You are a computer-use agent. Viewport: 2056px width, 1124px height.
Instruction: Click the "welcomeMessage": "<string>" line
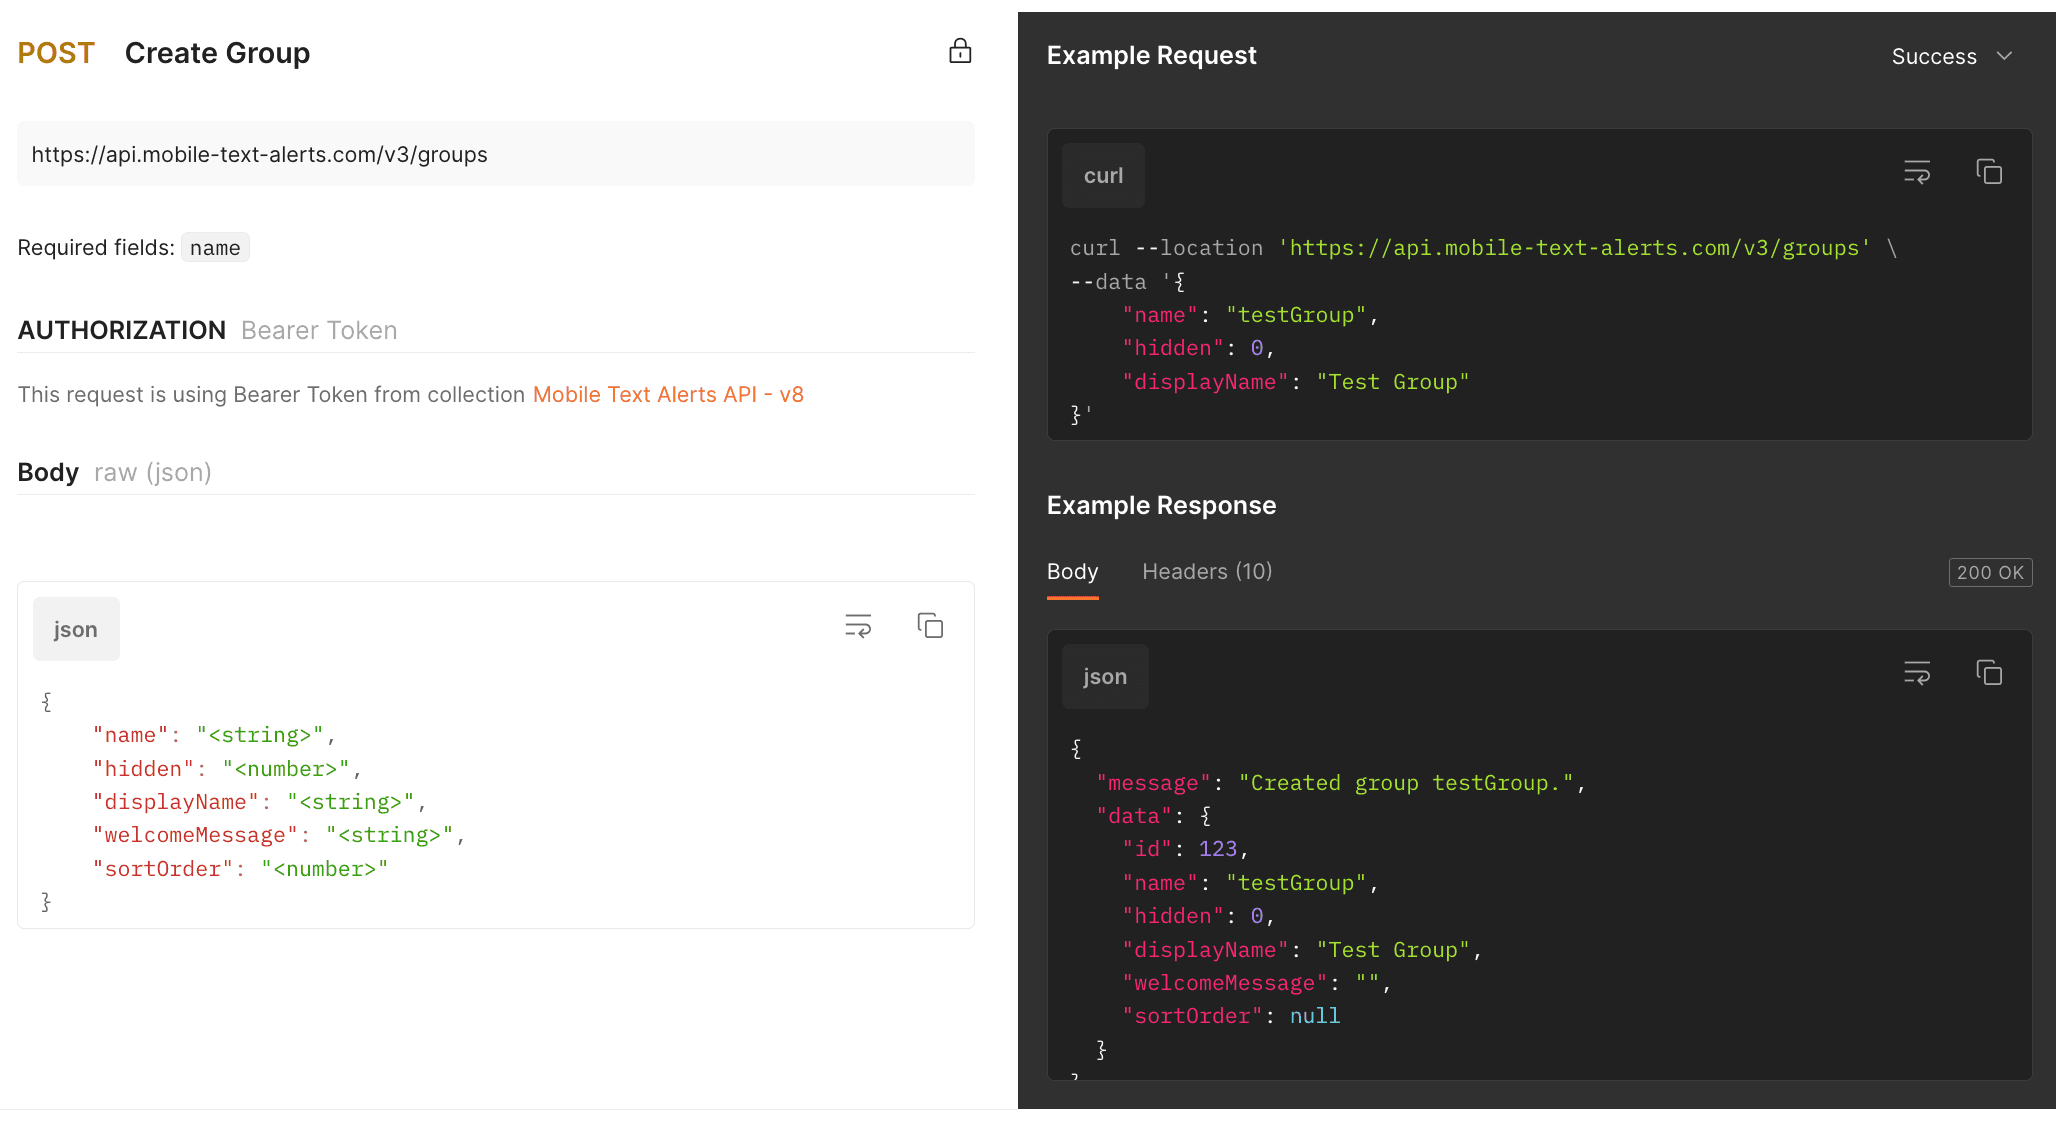(279, 835)
